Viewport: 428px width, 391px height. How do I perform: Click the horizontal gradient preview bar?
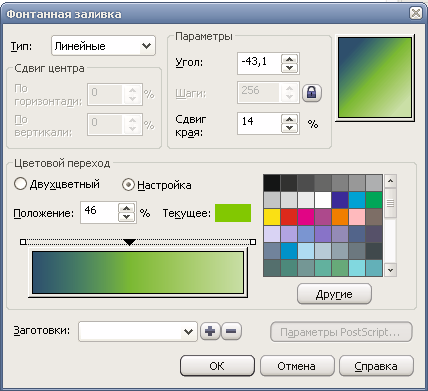[138, 273]
